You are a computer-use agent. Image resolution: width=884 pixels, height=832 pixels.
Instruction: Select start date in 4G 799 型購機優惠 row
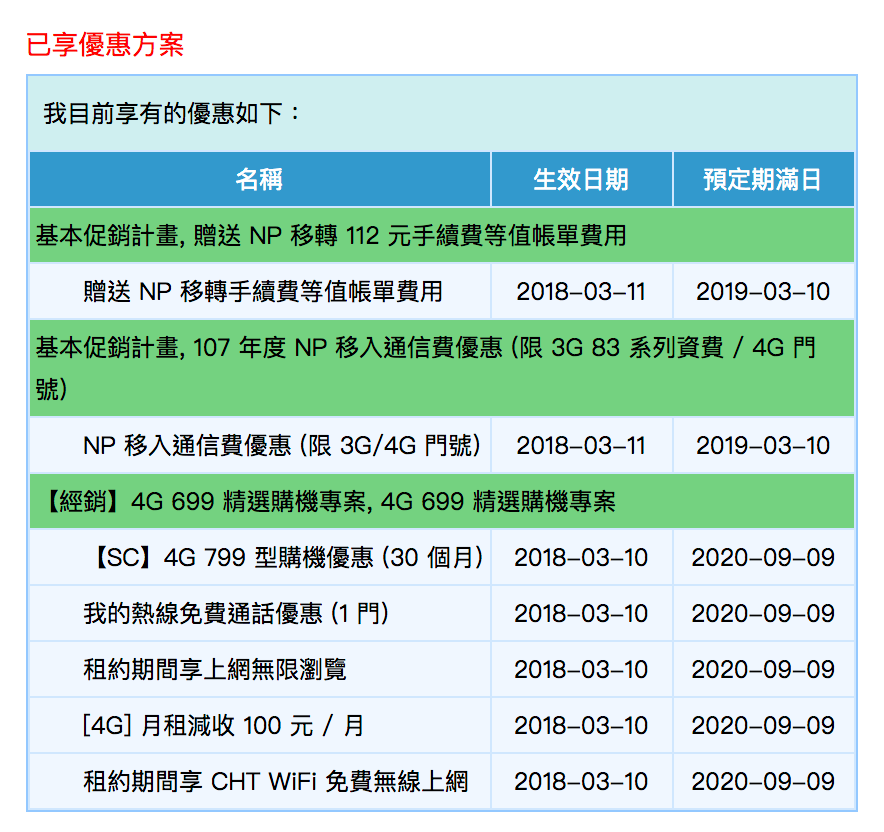pos(581,557)
